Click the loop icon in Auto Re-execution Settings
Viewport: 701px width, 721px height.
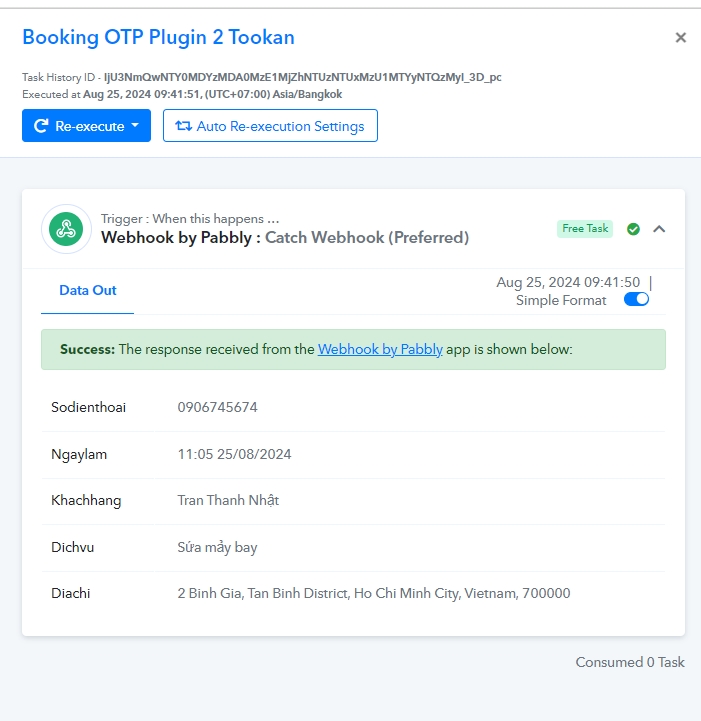click(x=183, y=126)
